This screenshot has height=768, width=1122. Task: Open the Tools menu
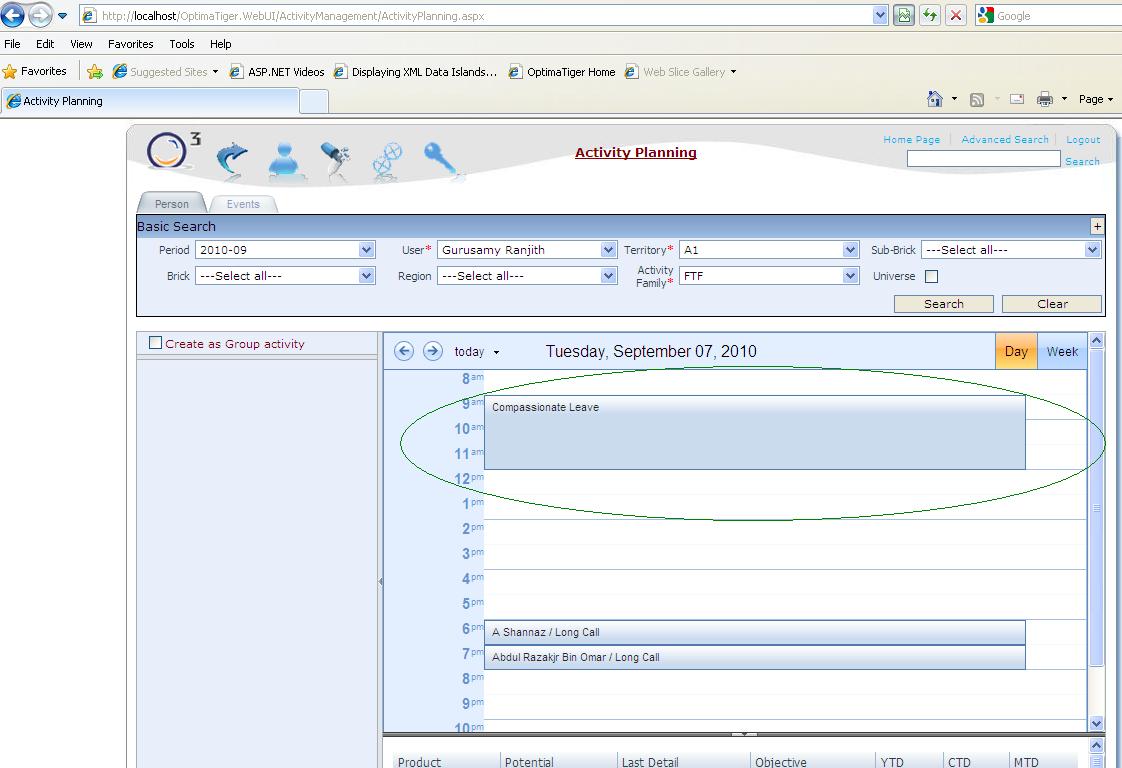pos(182,44)
